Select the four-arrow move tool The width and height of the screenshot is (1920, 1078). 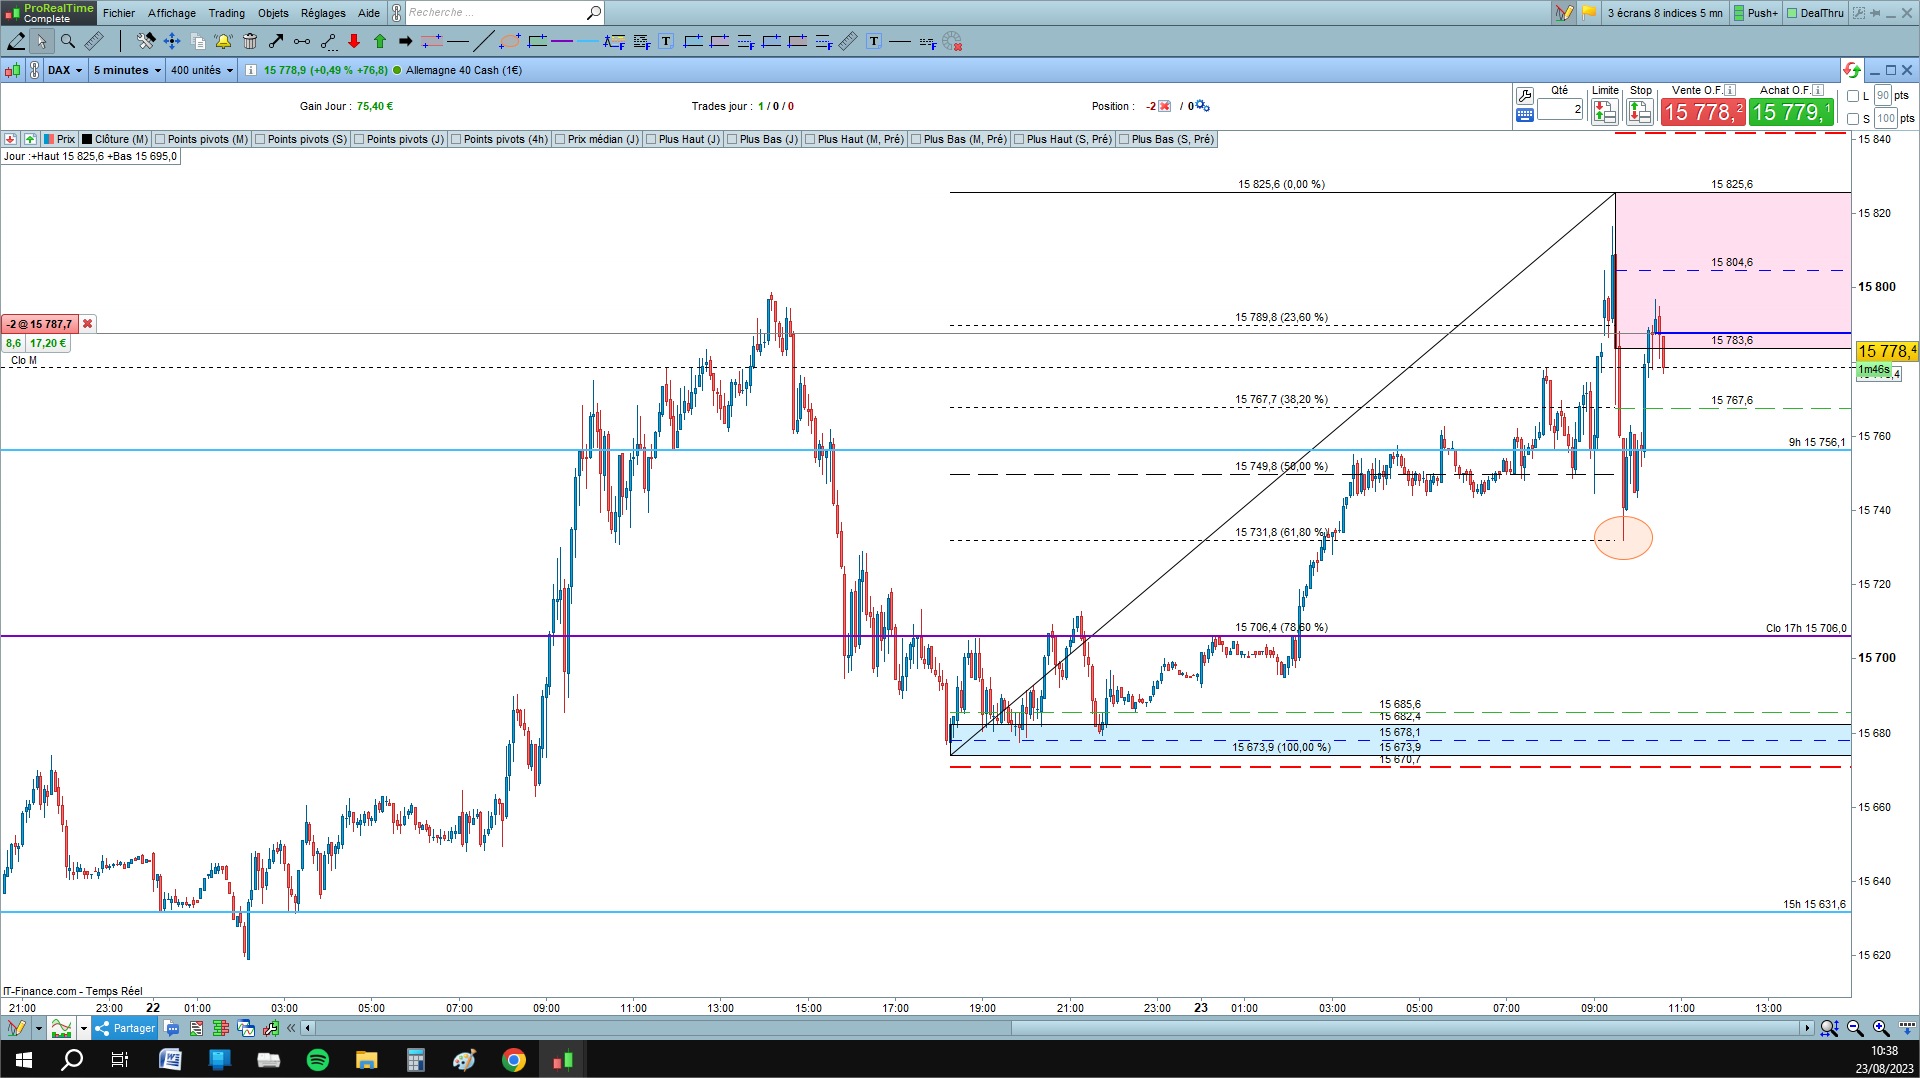(172, 41)
